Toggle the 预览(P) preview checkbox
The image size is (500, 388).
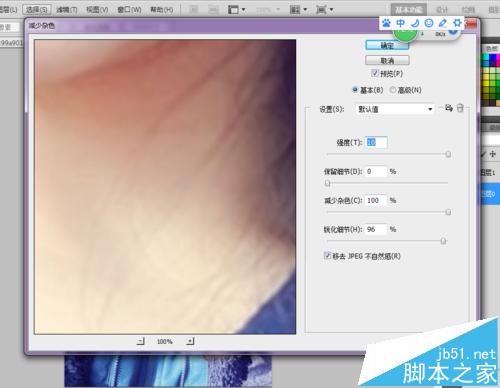tap(375, 73)
